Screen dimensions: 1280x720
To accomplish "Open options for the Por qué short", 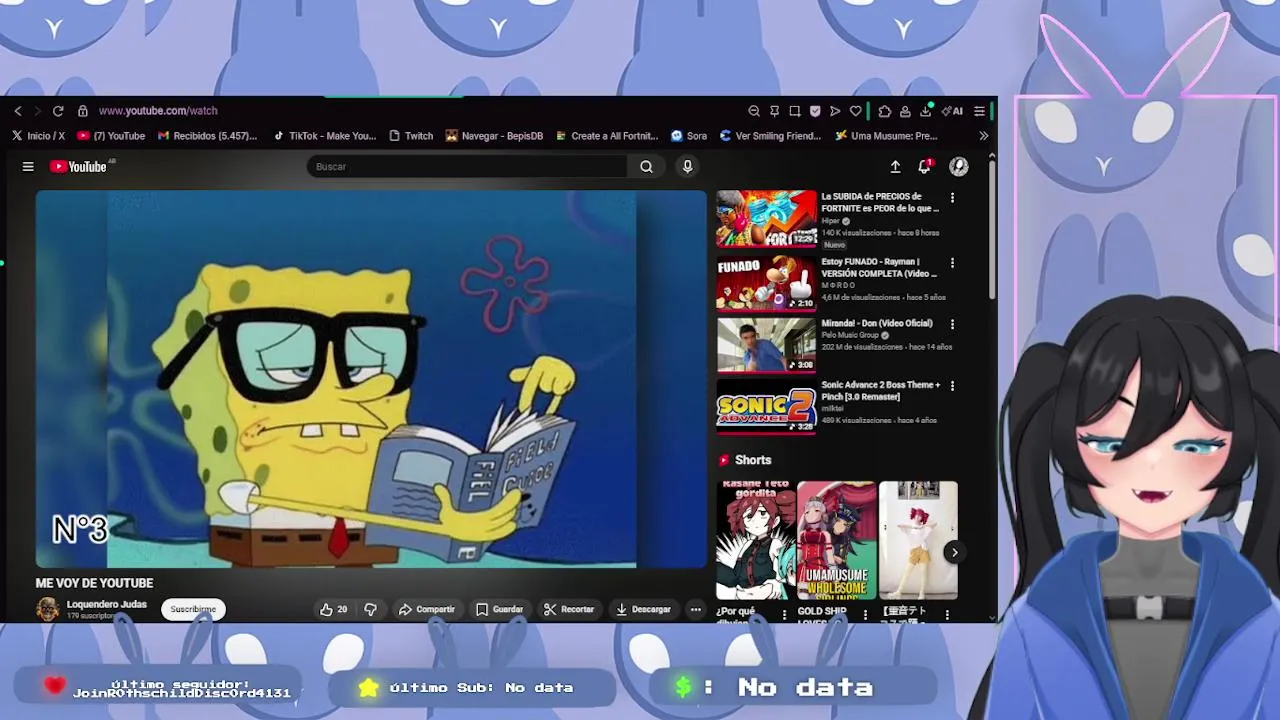I will click(x=784, y=614).
